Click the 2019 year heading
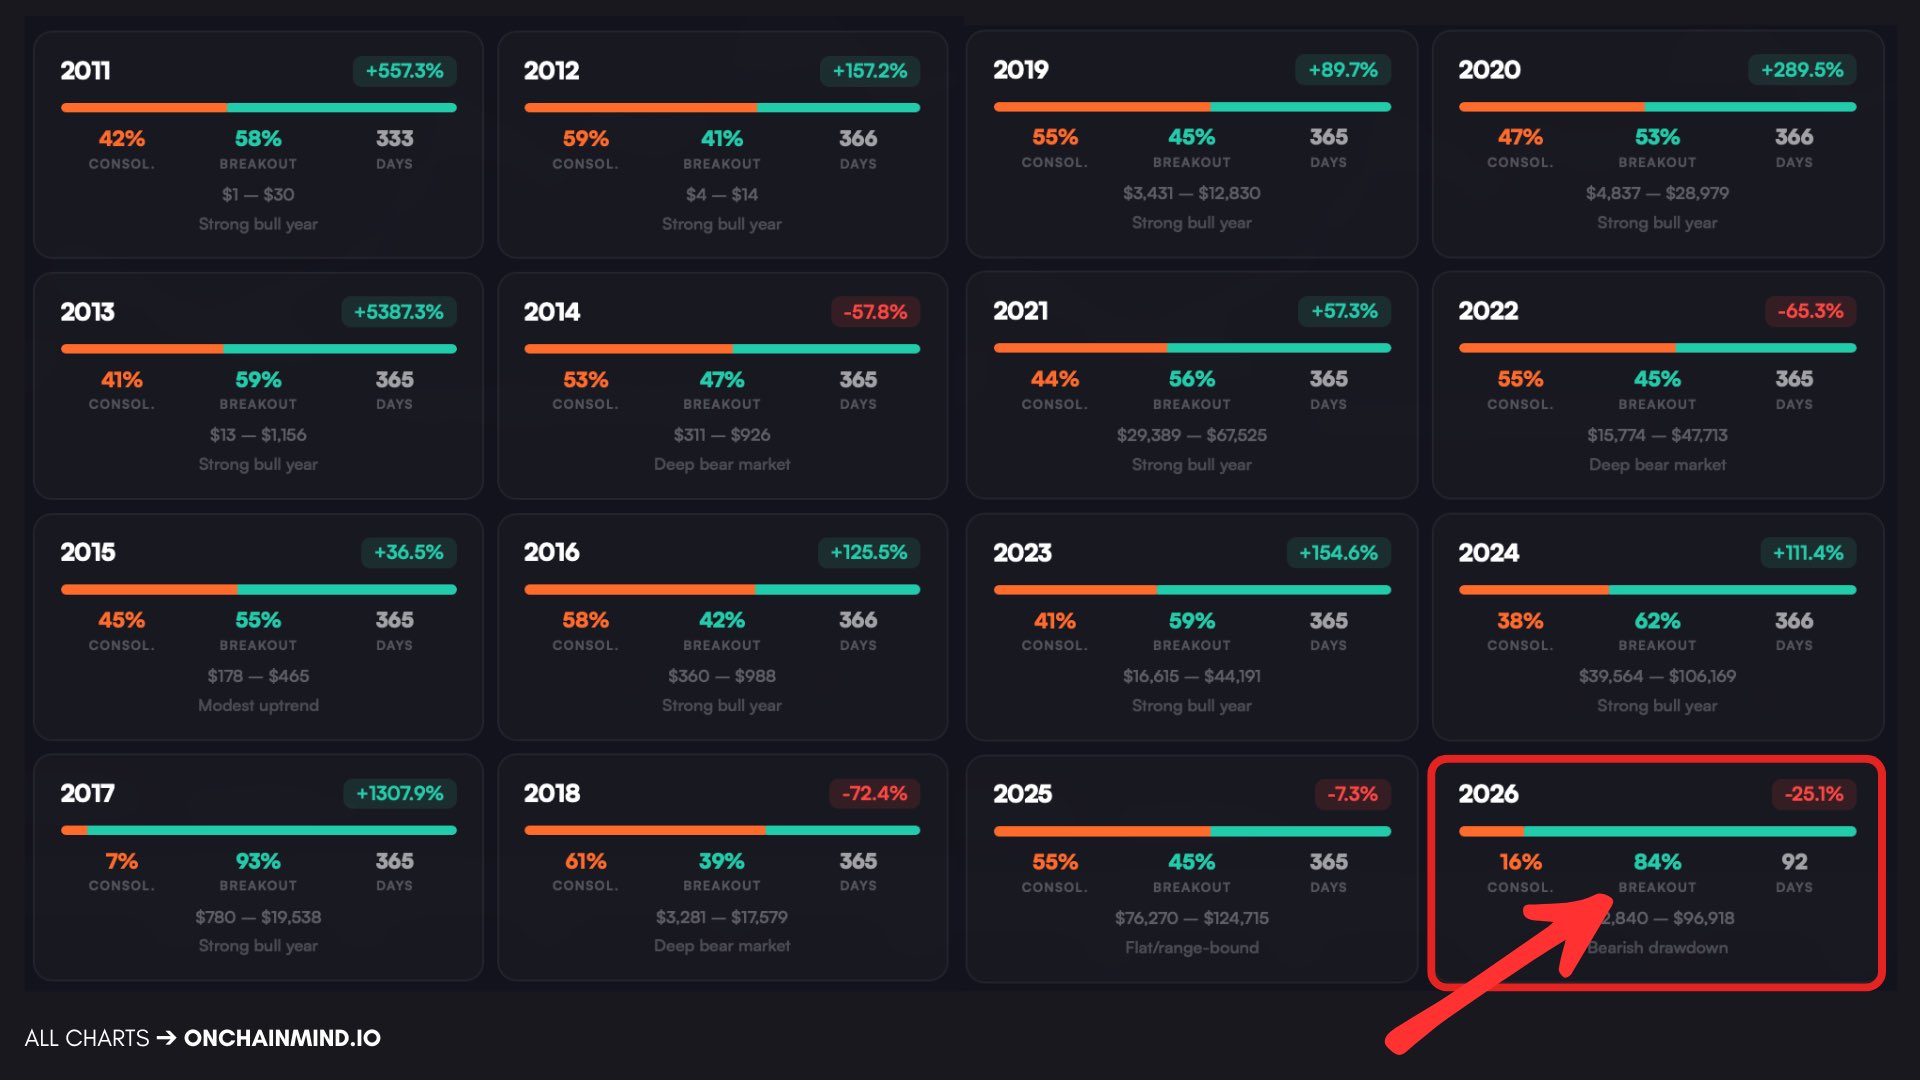1920x1080 pixels. pyautogui.click(x=1020, y=70)
